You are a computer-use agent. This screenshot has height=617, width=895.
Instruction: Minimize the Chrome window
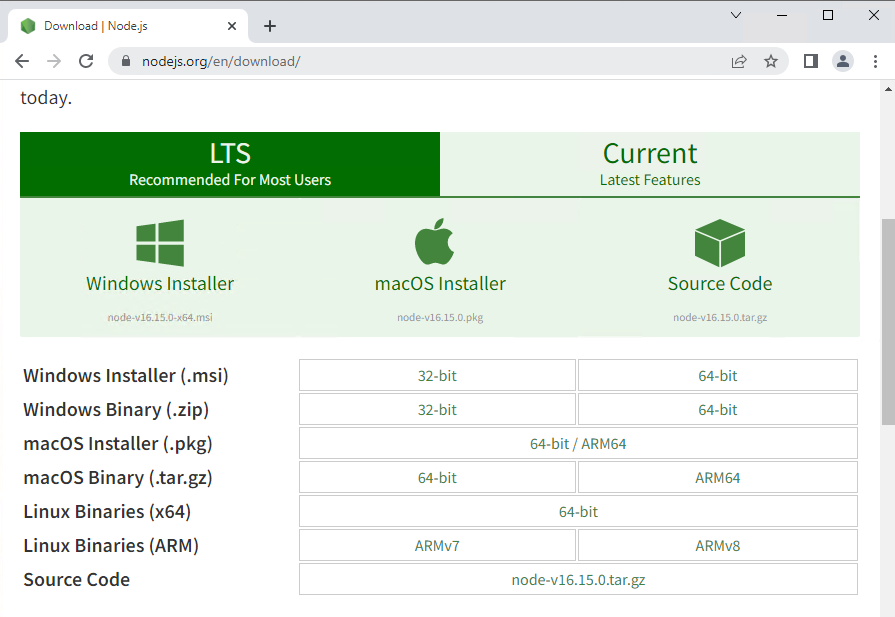click(x=782, y=15)
